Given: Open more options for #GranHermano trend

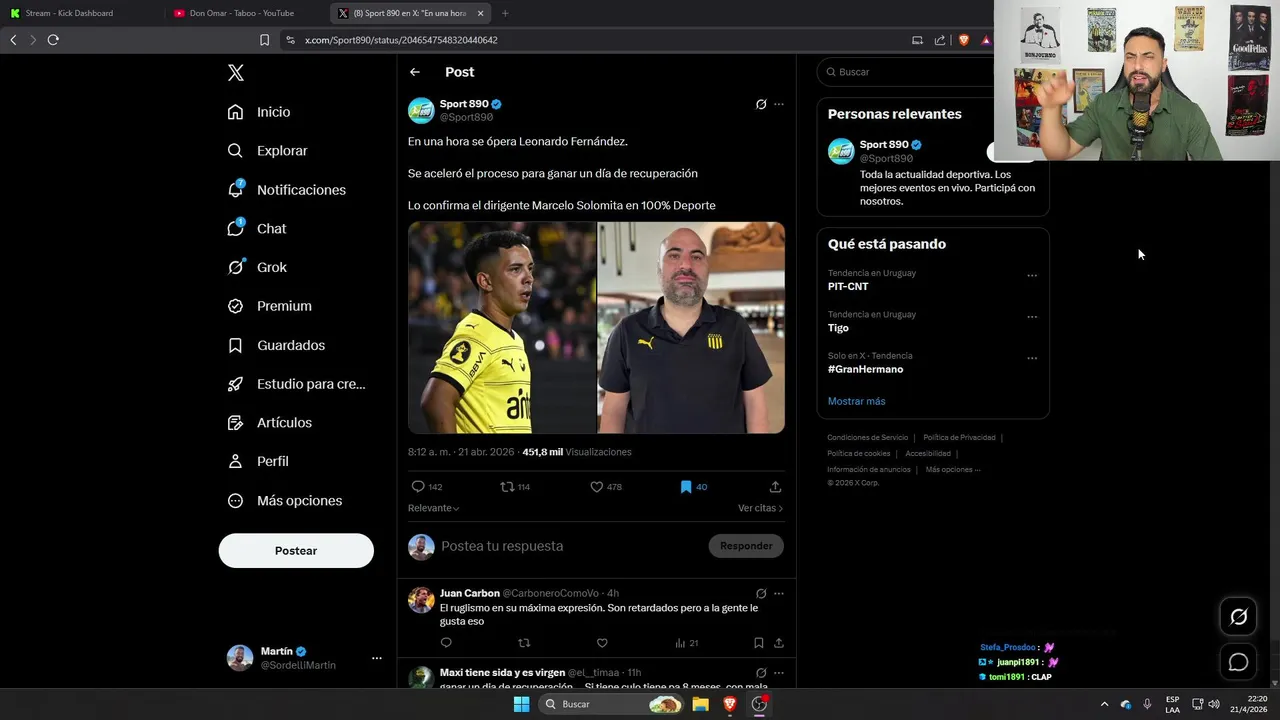Looking at the screenshot, I should tap(1032, 358).
